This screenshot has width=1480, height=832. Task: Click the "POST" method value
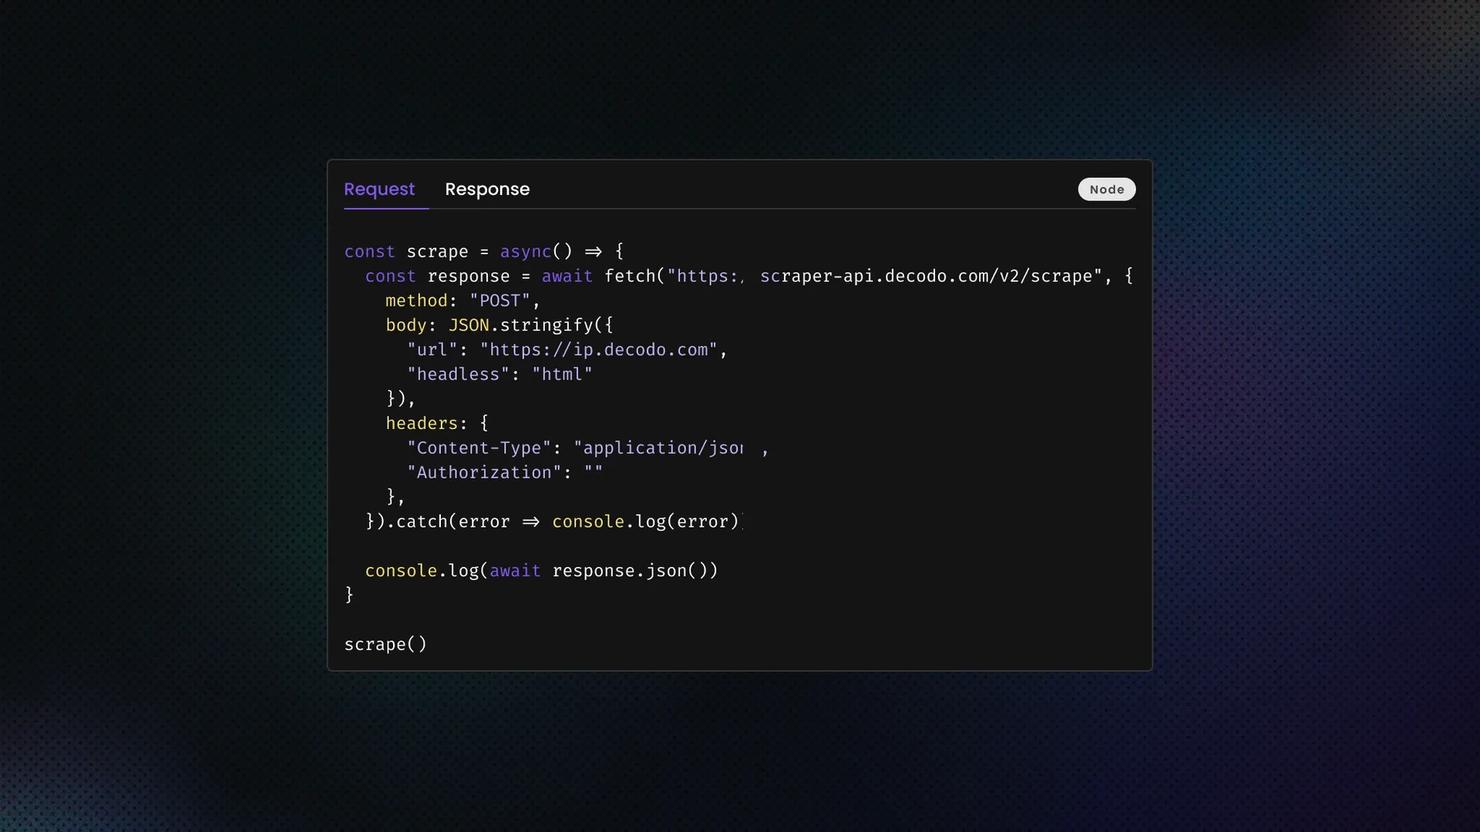point(500,301)
